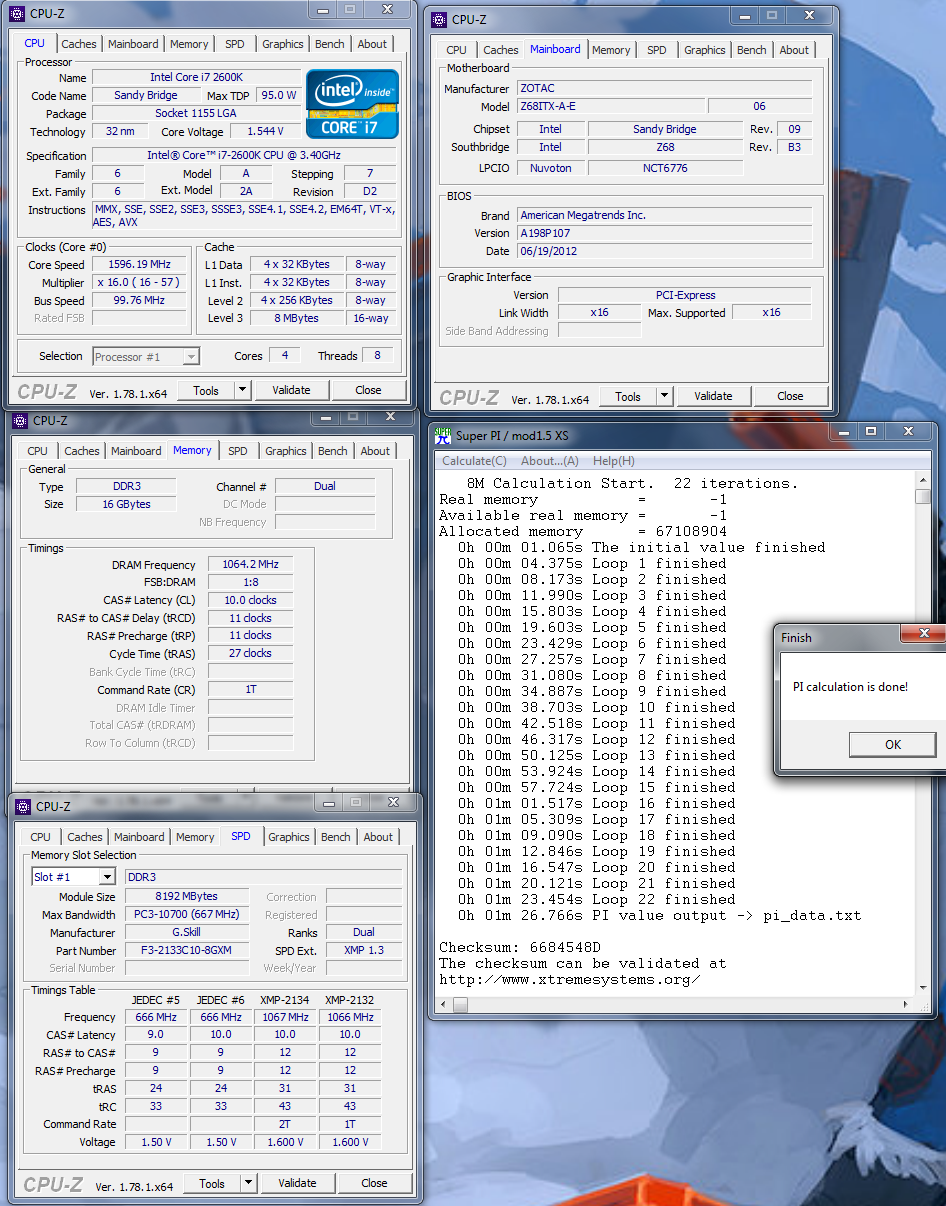Click Validate button in Mainboard window
The width and height of the screenshot is (946, 1206).
click(713, 396)
